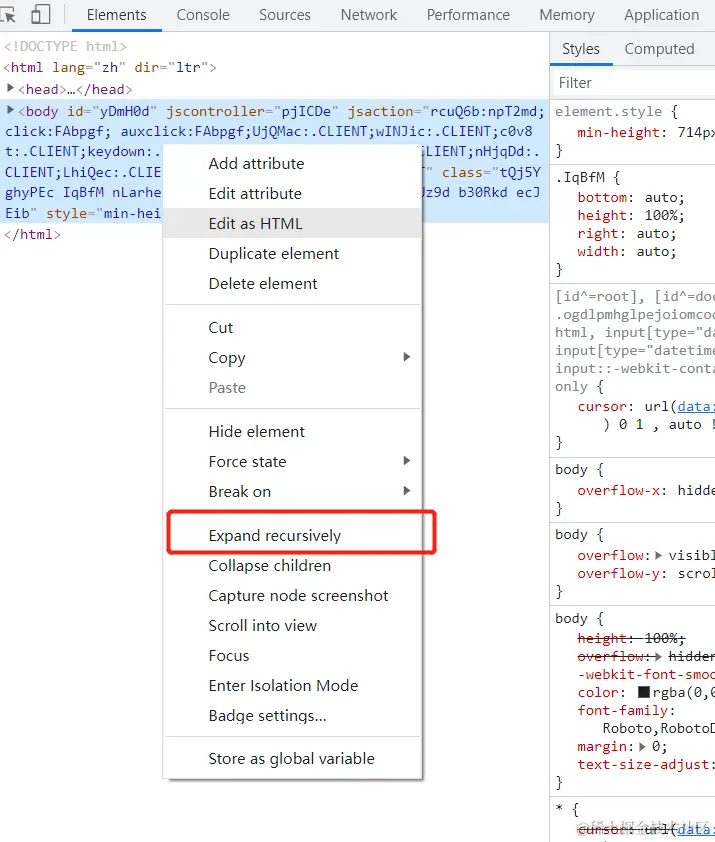Open the Sources tab
The image size is (715, 842).
(x=285, y=15)
